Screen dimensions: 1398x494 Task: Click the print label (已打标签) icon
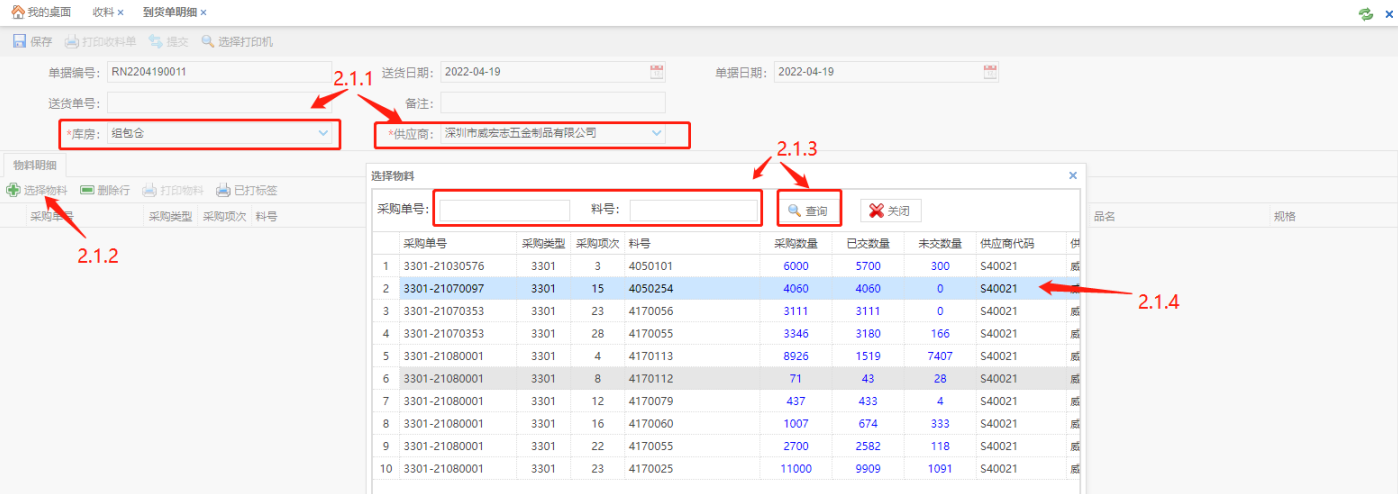(x=224, y=190)
